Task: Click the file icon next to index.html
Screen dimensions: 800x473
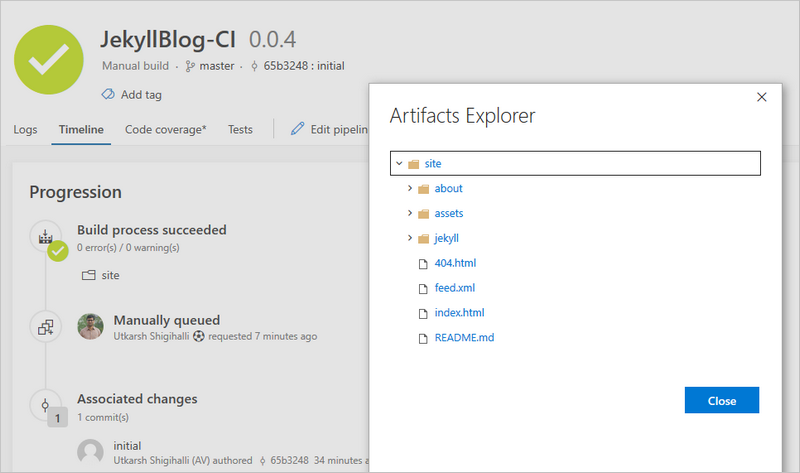Action: [x=423, y=313]
